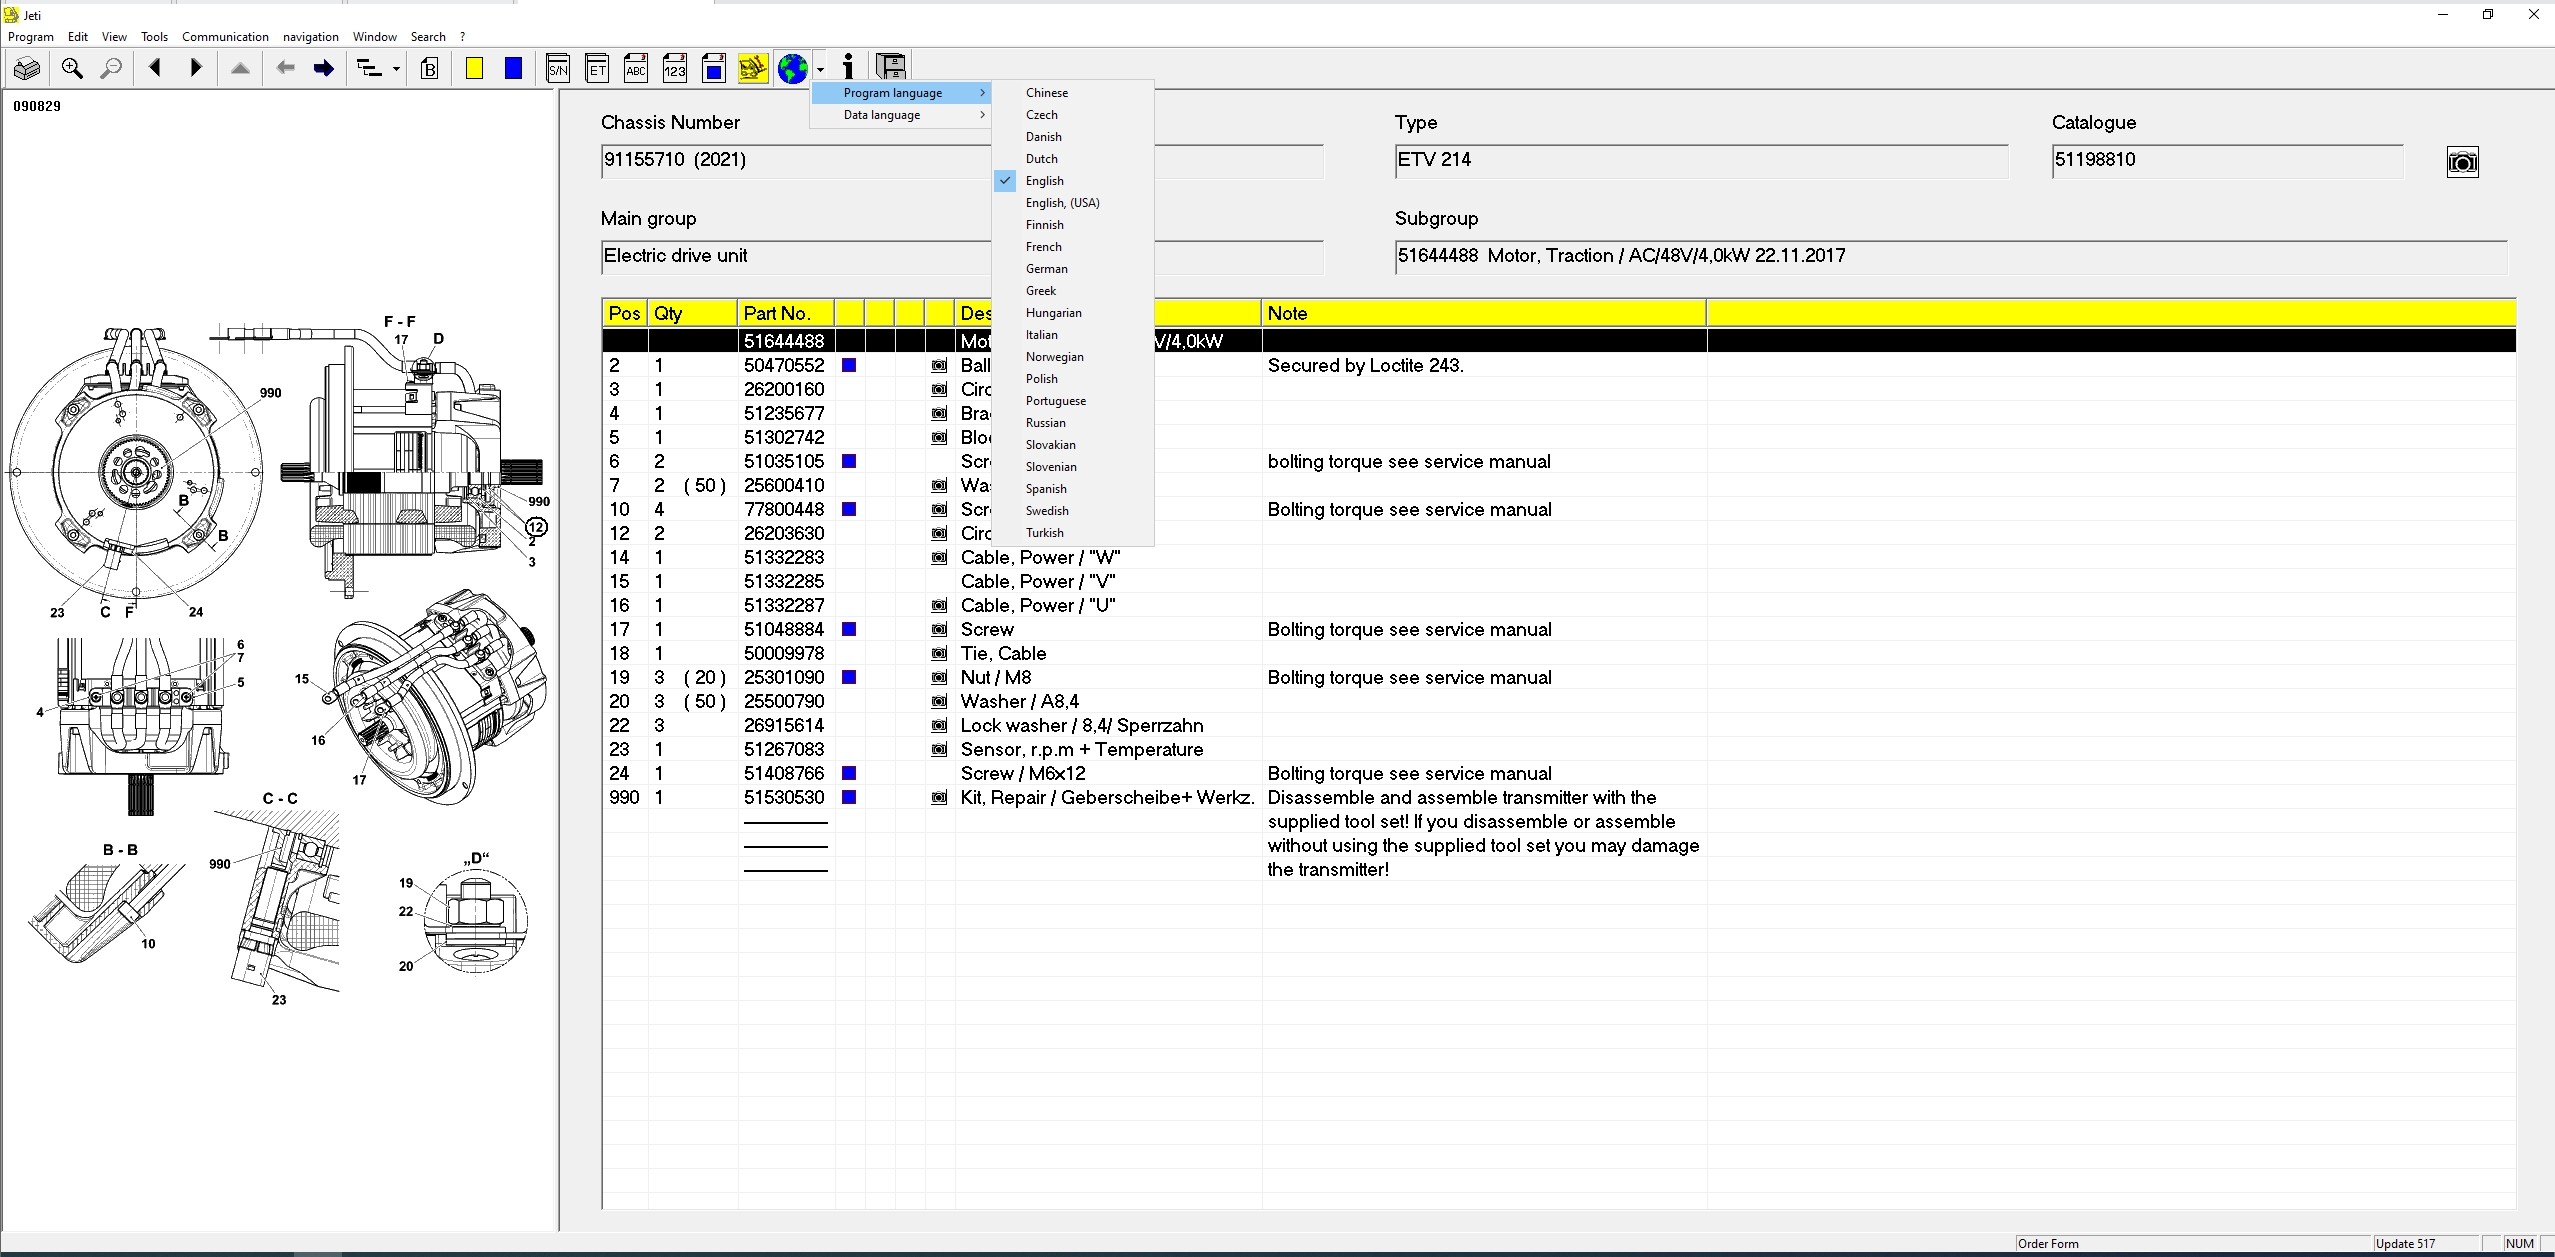The width and height of the screenshot is (2555, 1257).
Task: Click the printer icon in toolbar
Action: pyautogui.click(x=28, y=69)
